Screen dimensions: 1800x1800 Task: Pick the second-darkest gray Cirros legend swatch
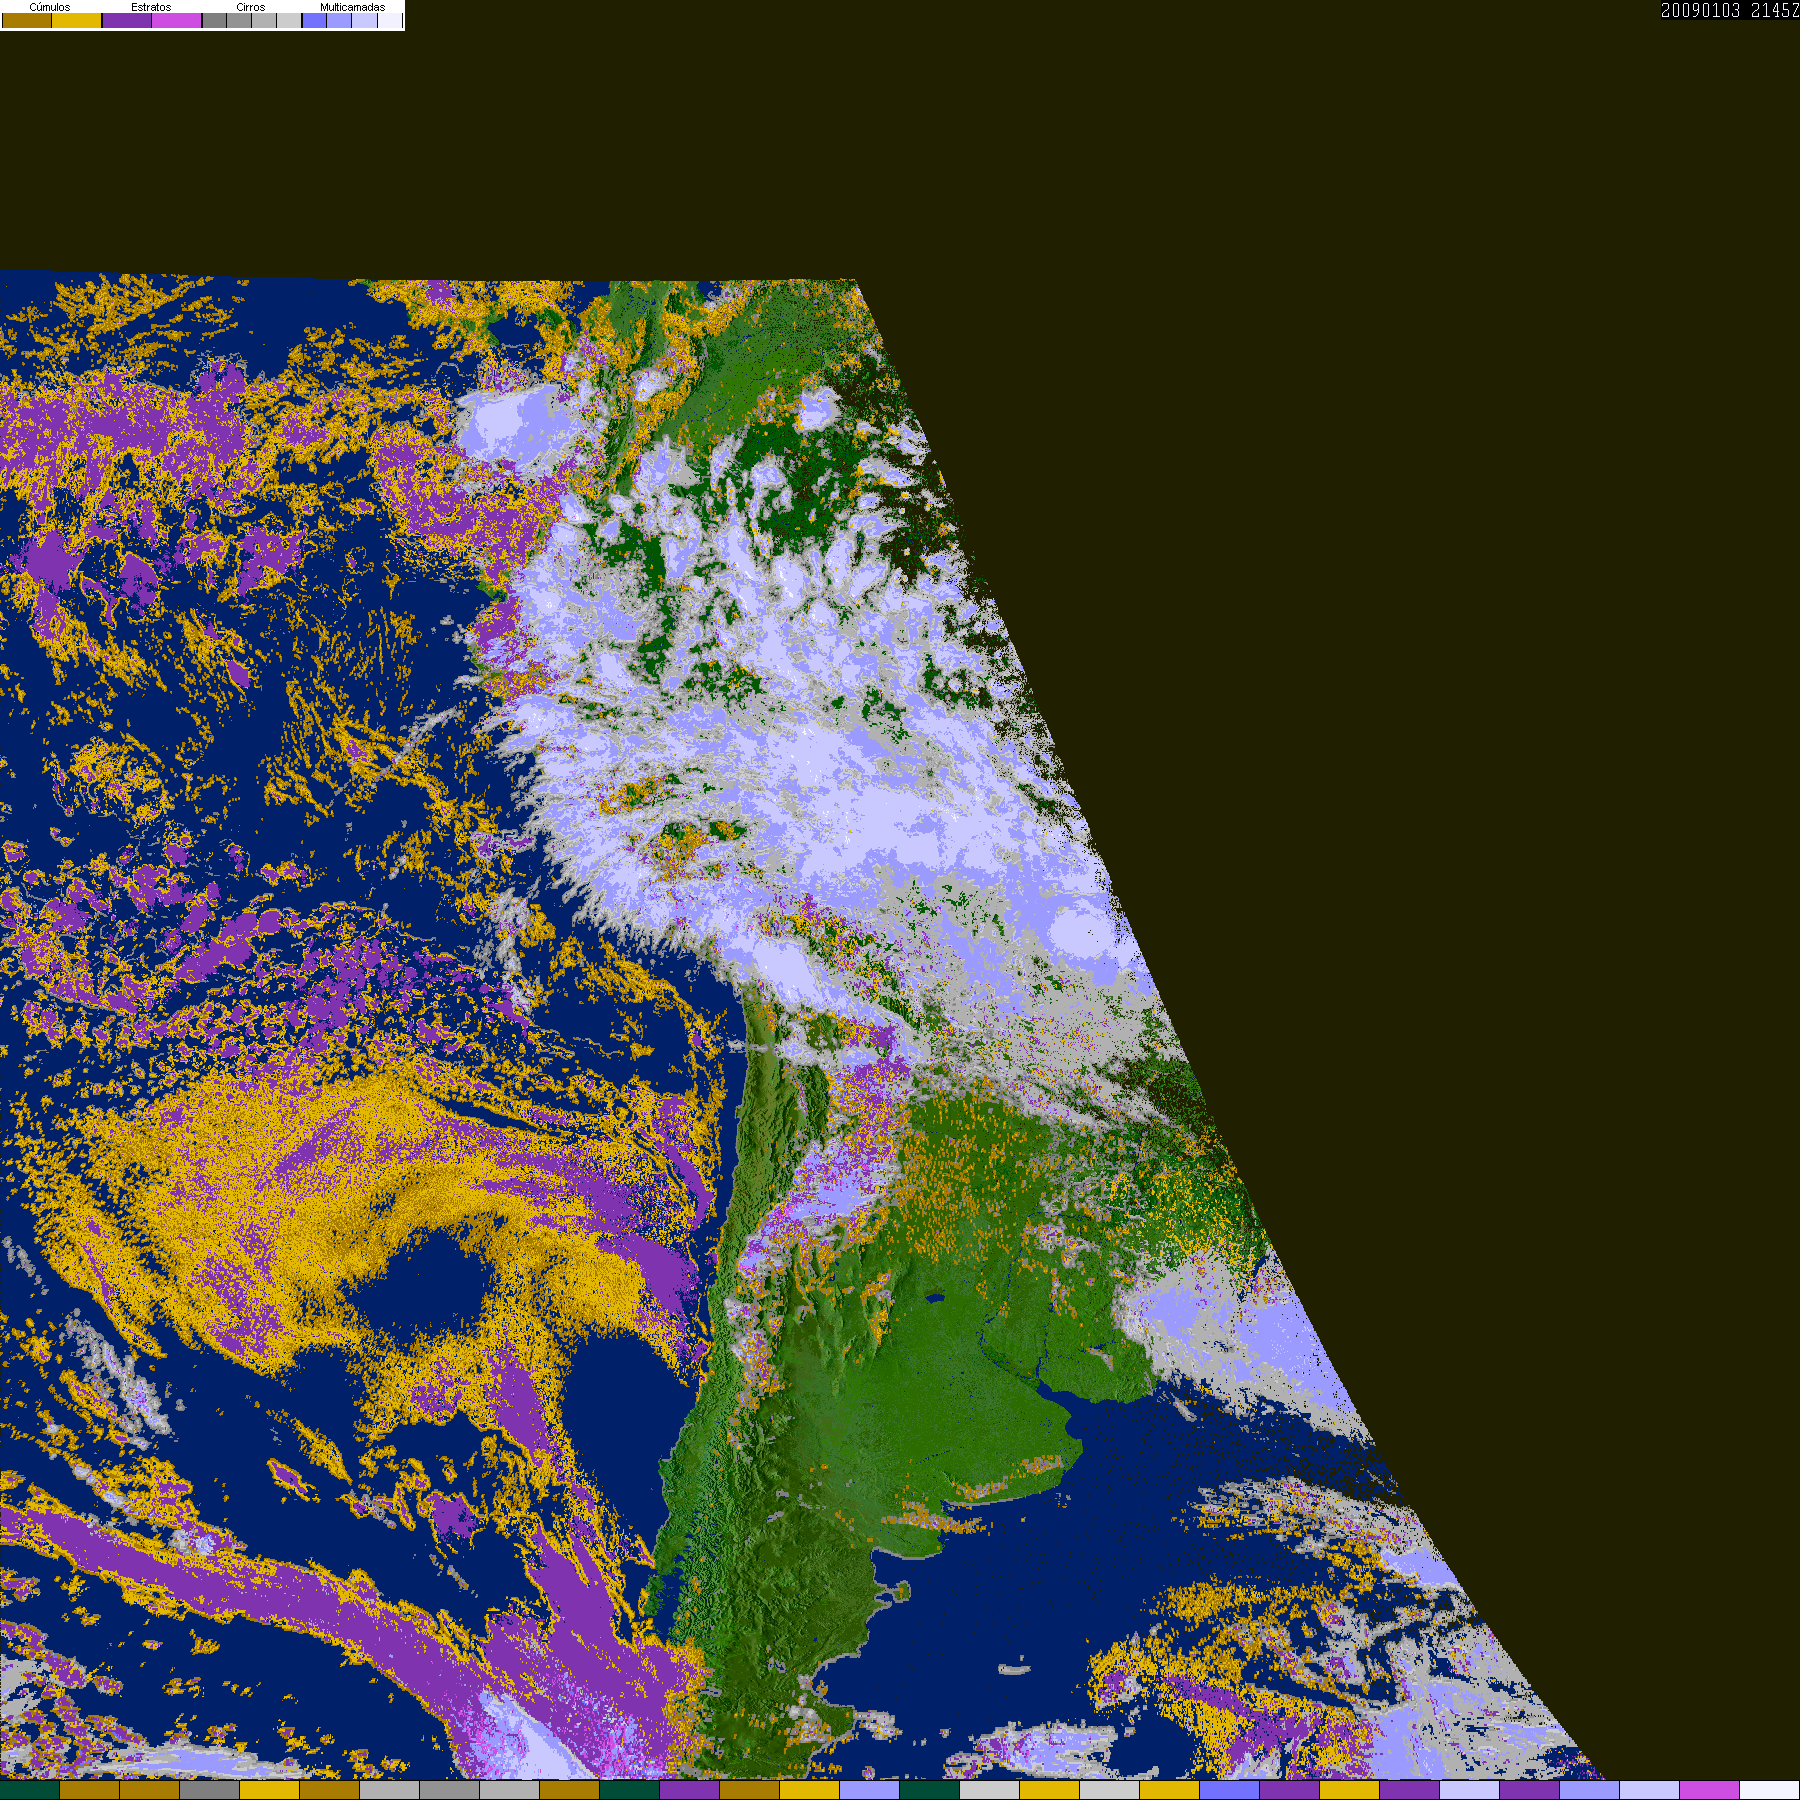coord(239,20)
